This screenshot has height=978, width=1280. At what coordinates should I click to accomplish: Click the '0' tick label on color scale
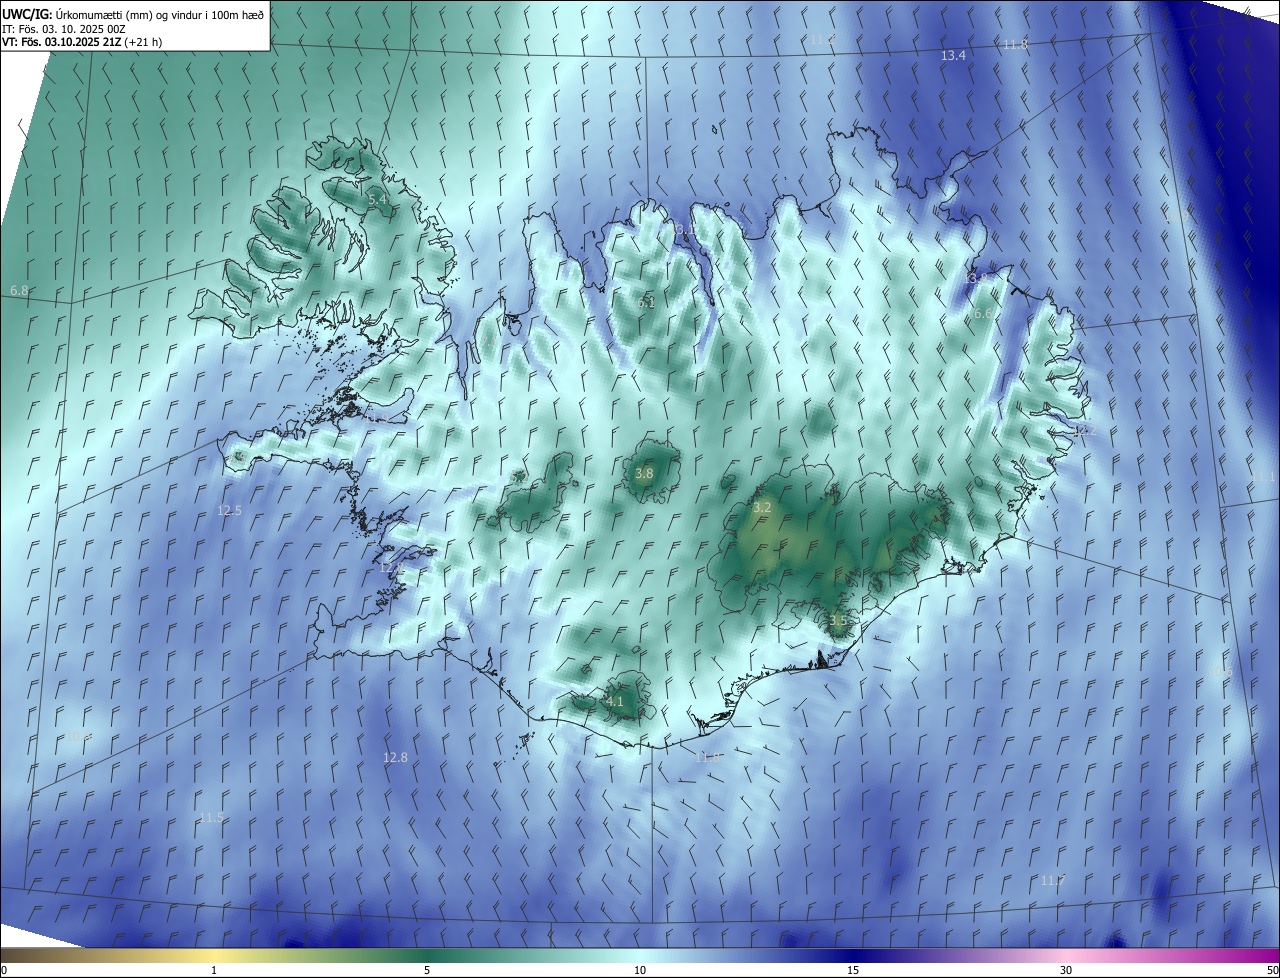[x=4, y=970]
